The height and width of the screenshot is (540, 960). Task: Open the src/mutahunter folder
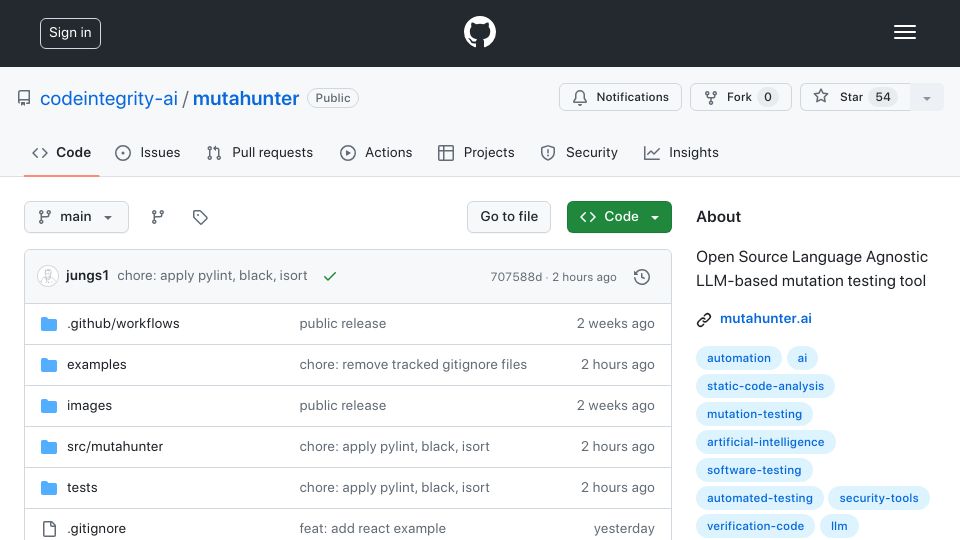point(115,446)
